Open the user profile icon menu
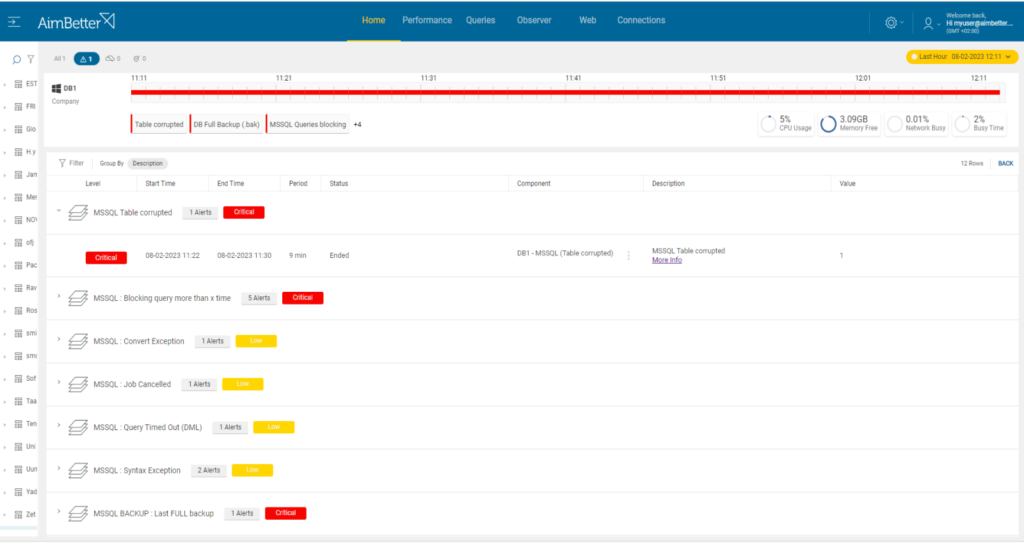 pos(928,24)
